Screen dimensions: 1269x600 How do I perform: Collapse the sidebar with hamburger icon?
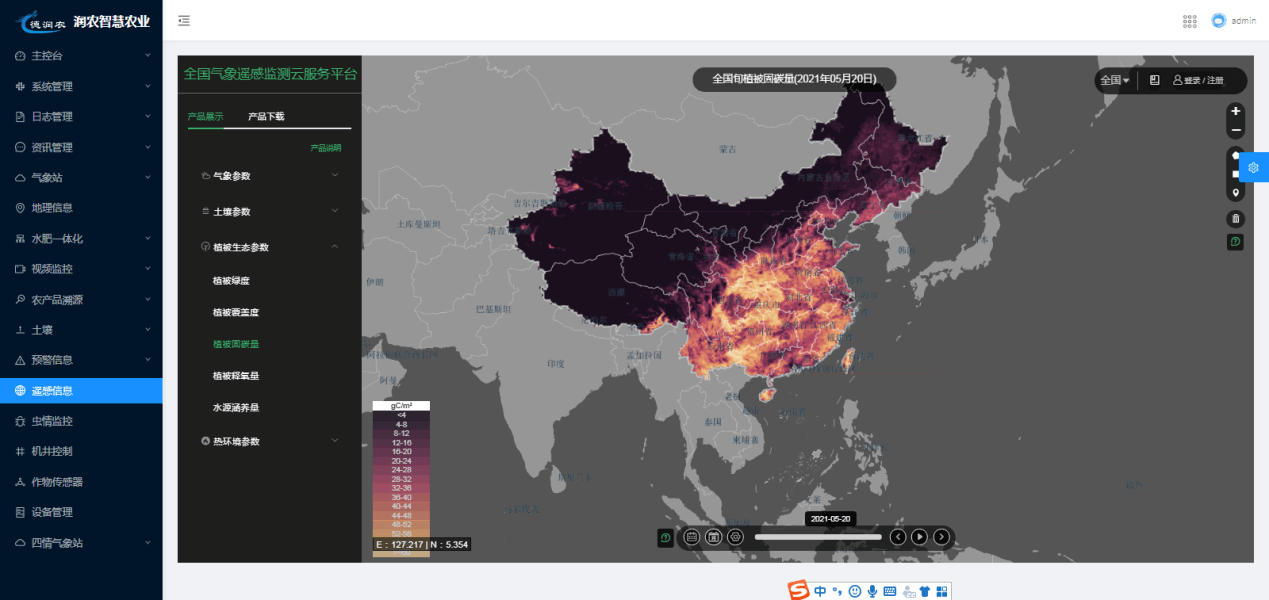coord(184,21)
